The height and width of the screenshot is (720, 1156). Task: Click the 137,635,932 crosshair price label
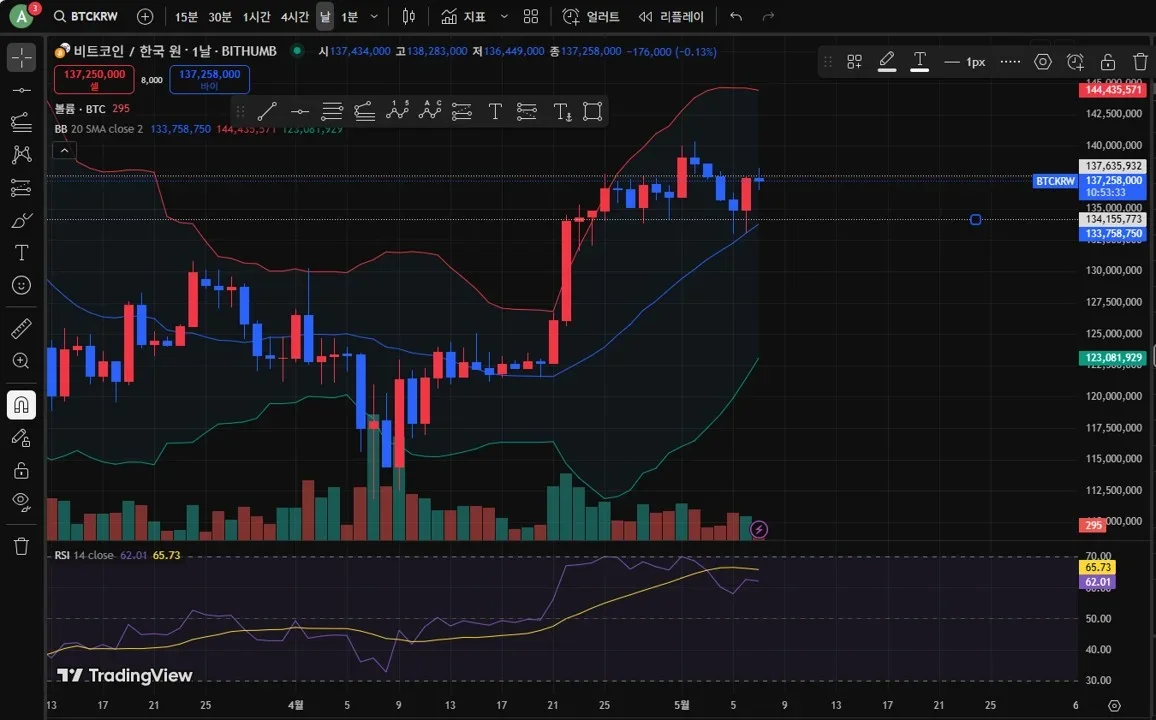point(1113,167)
